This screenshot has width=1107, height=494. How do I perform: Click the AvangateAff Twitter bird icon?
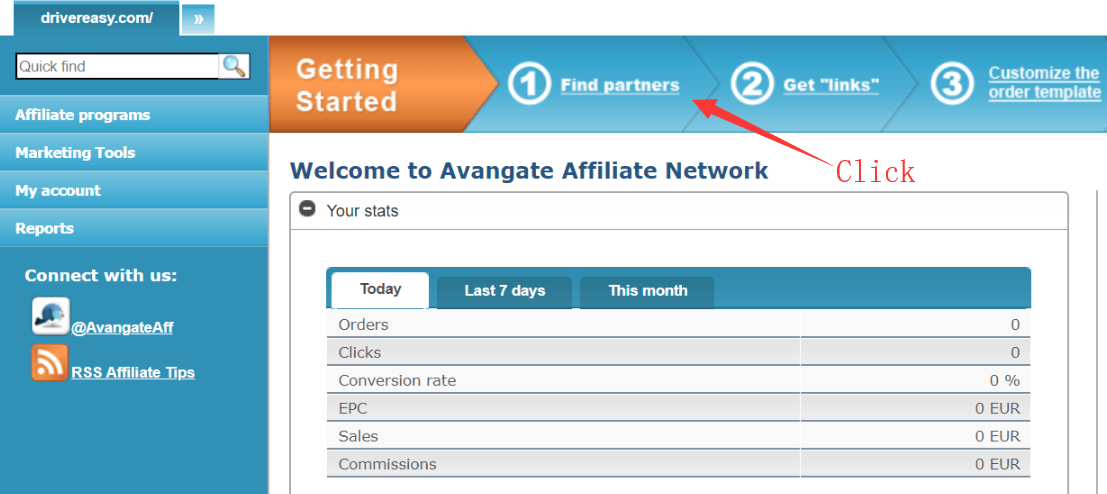point(51,316)
